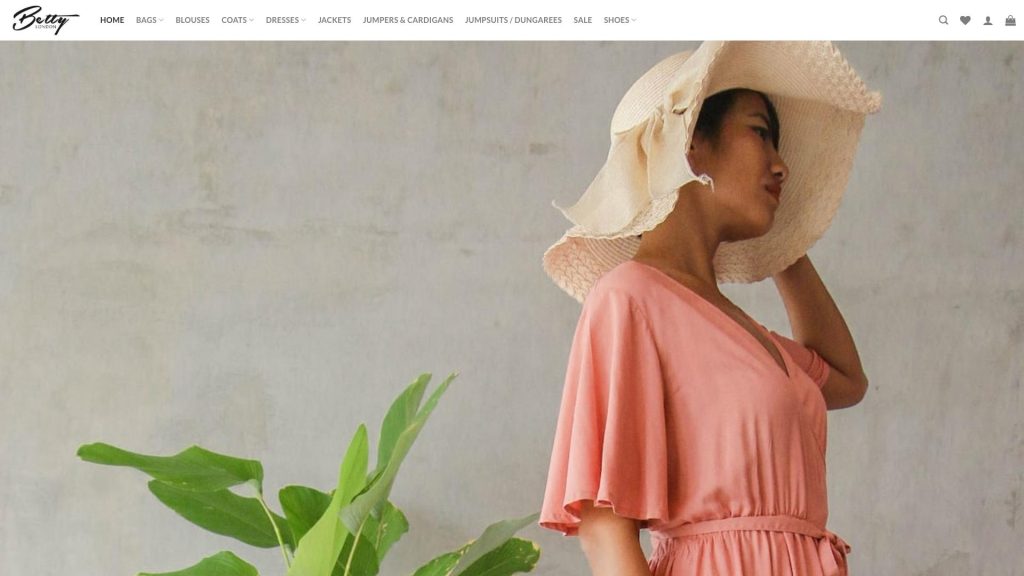Image resolution: width=1024 pixels, height=576 pixels.
Task: Open the search magnifier icon
Action: pos(943,20)
